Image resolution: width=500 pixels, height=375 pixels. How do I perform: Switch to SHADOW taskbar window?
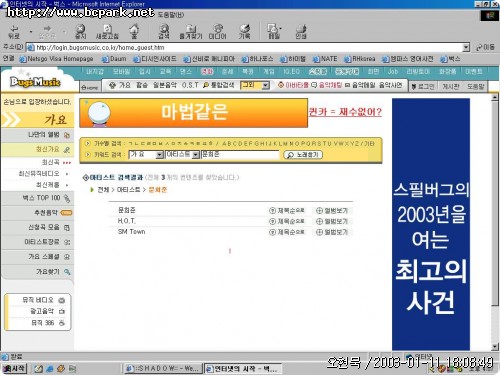click(163, 368)
